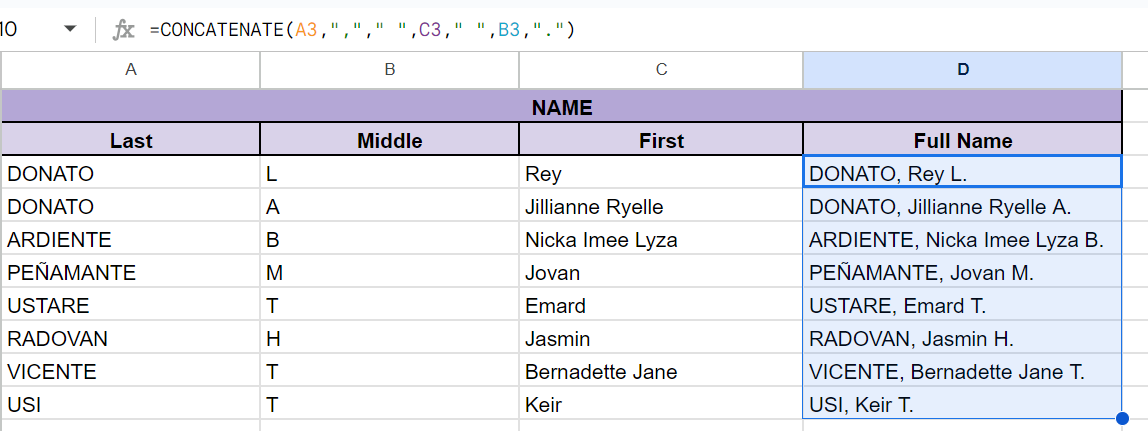The height and width of the screenshot is (431, 1148).
Task: Click the blue fill handle dot
Action: pos(1121,418)
